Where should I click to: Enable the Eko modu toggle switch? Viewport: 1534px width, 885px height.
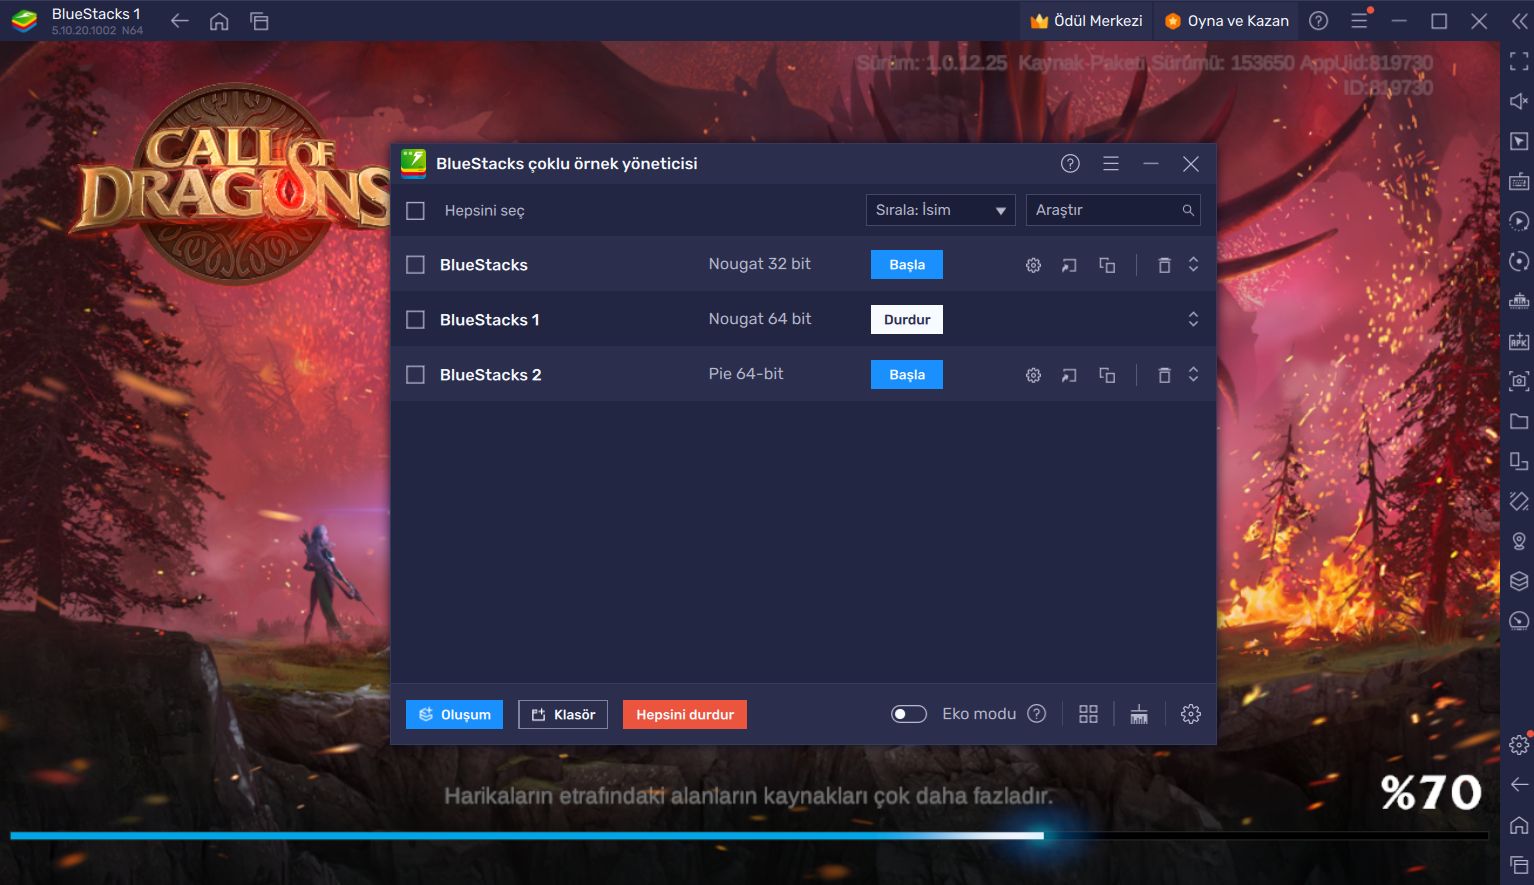click(x=909, y=714)
